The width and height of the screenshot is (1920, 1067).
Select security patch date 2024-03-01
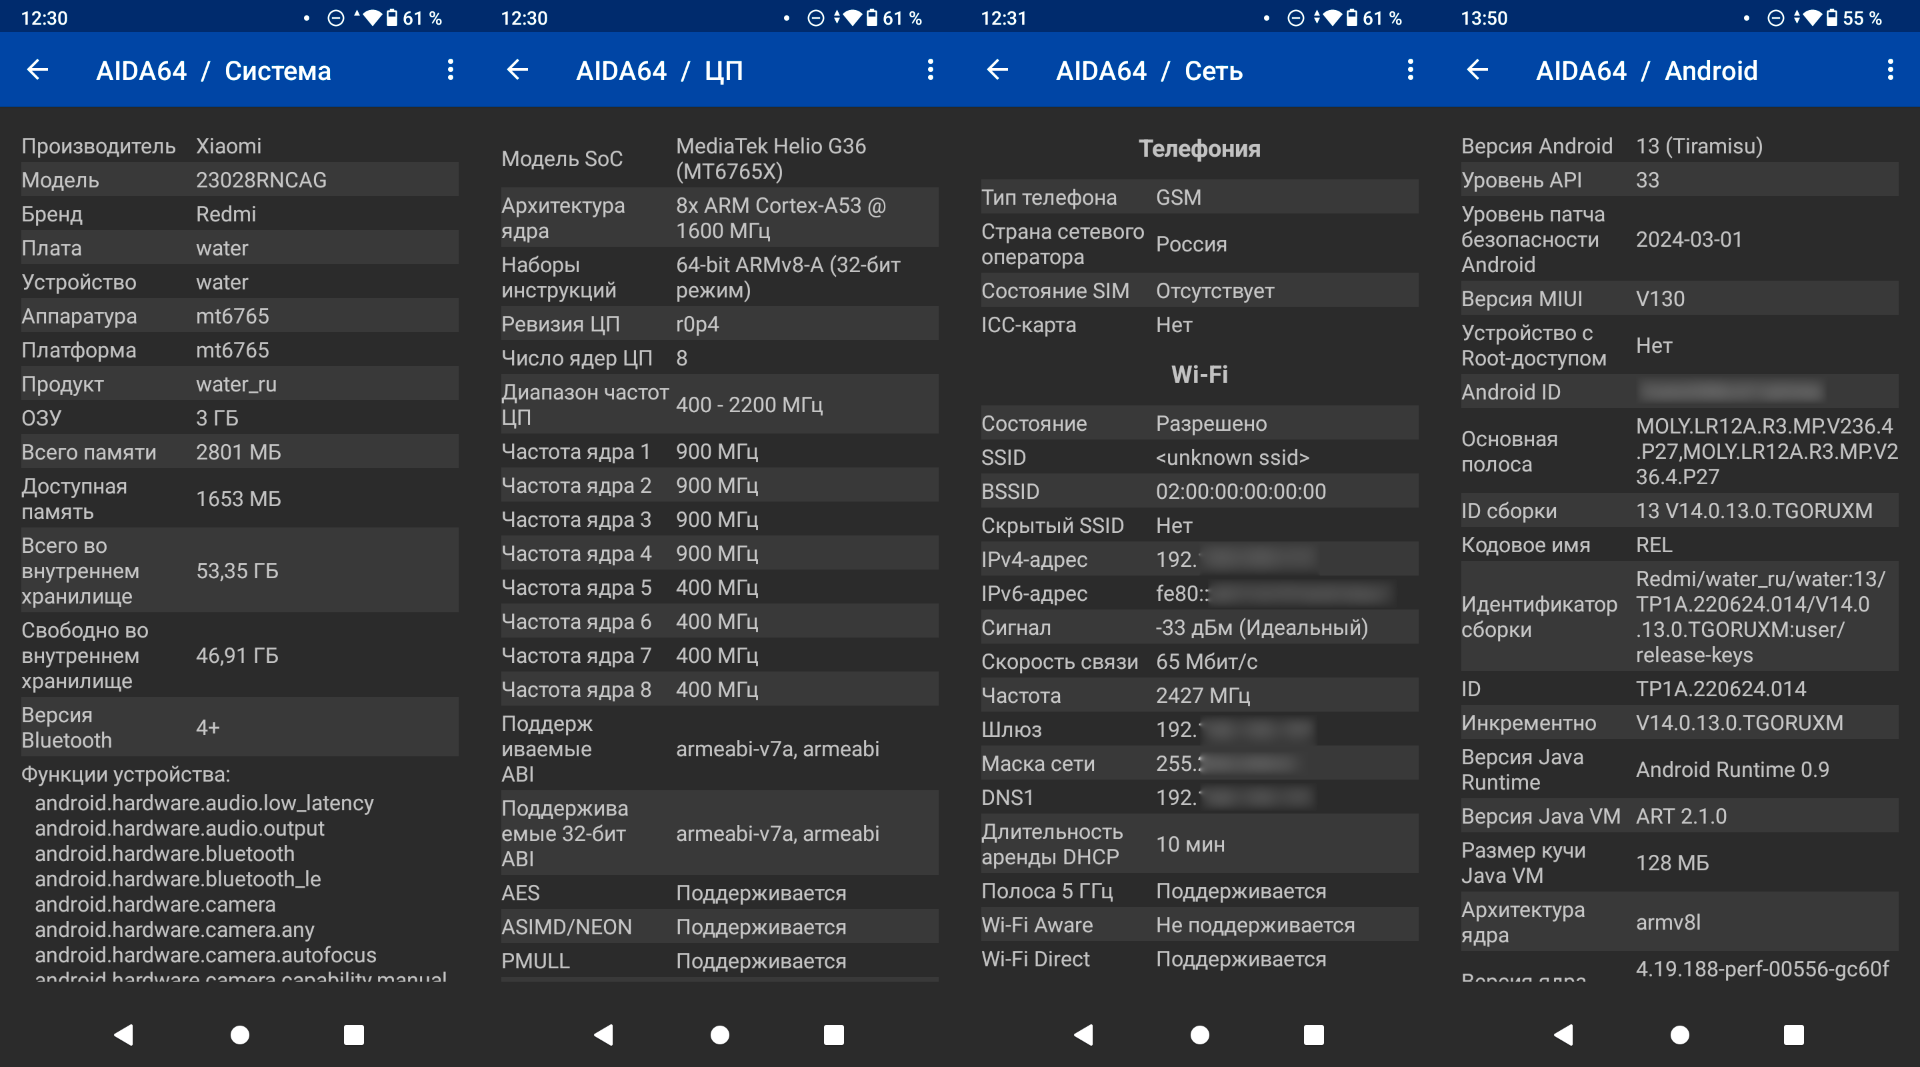pyautogui.click(x=1689, y=240)
